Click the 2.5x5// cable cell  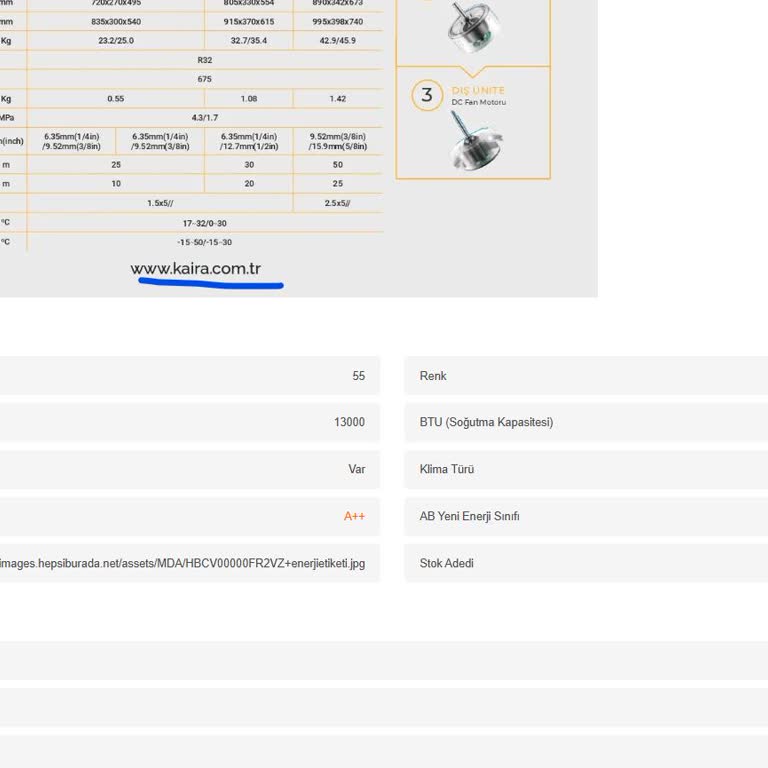coord(337,203)
